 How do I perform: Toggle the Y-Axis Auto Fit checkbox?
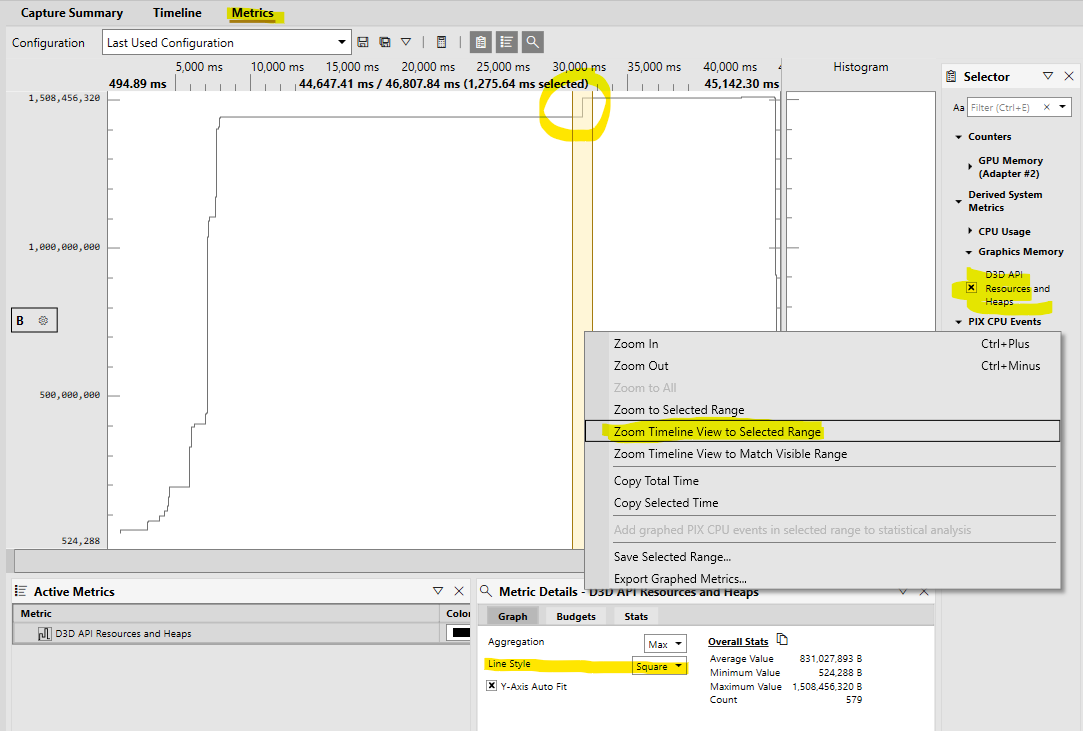tap(491, 686)
